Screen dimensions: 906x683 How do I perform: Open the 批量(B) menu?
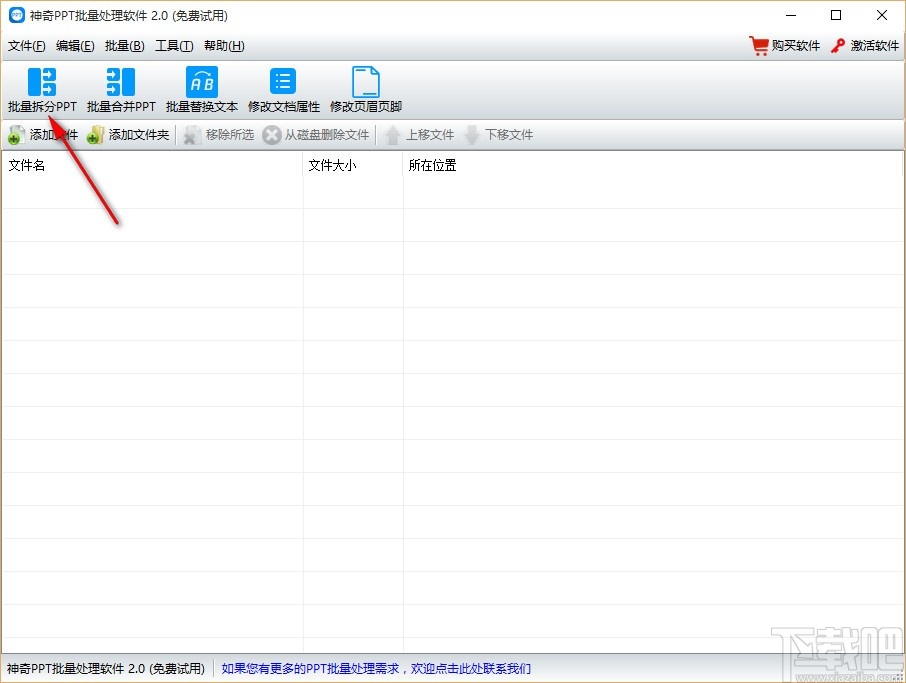click(125, 46)
